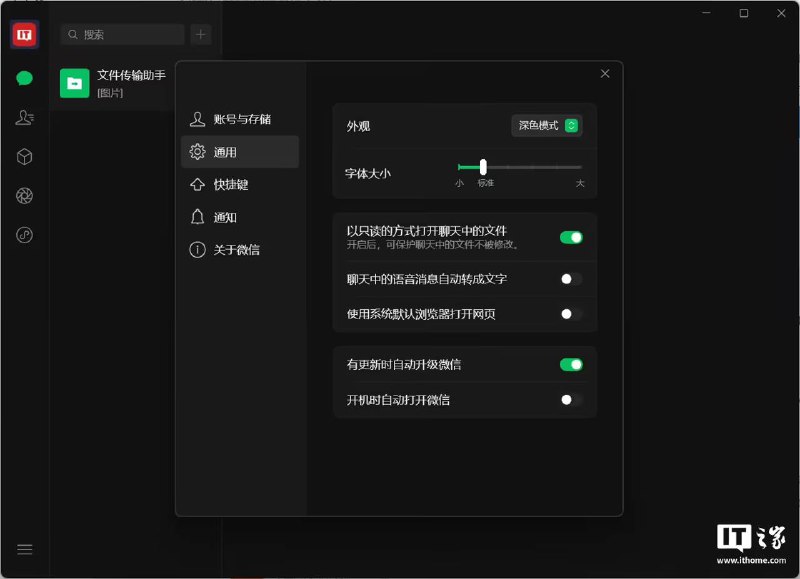Open the Contacts icon in the sidebar
The height and width of the screenshot is (579, 800).
[23, 117]
